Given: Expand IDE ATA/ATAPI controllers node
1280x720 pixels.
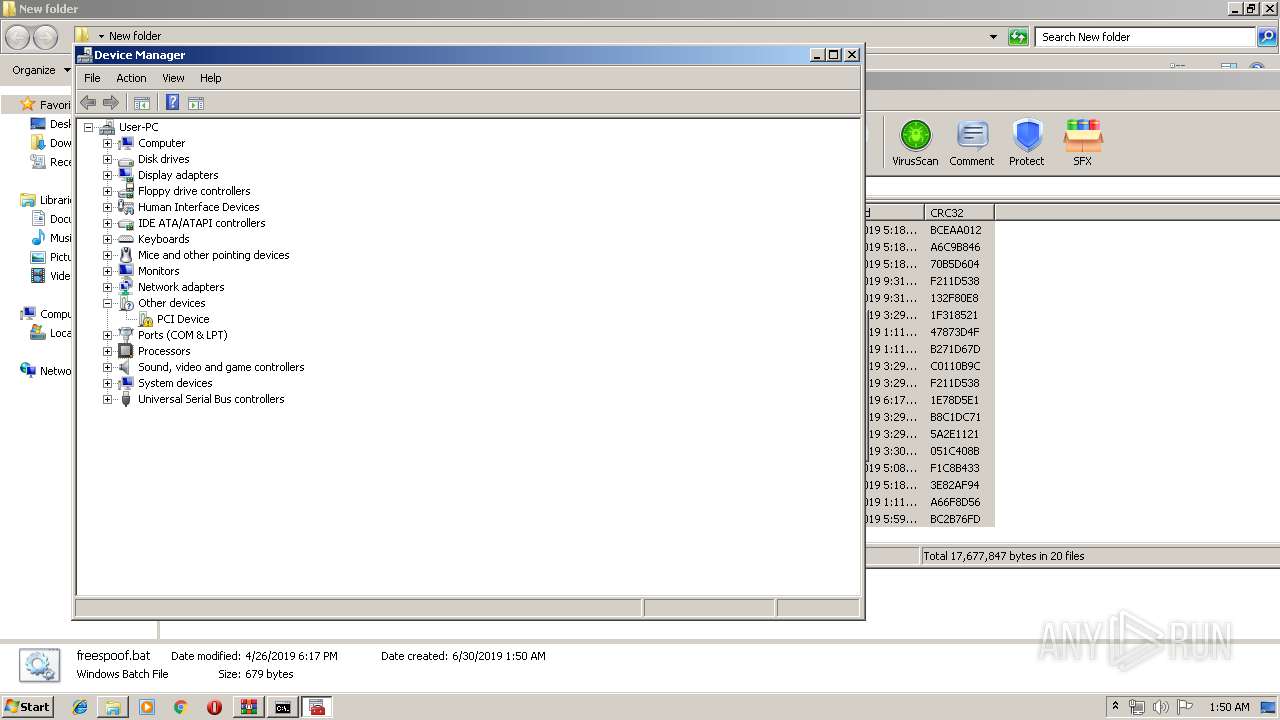Looking at the screenshot, I should point(108,223).
